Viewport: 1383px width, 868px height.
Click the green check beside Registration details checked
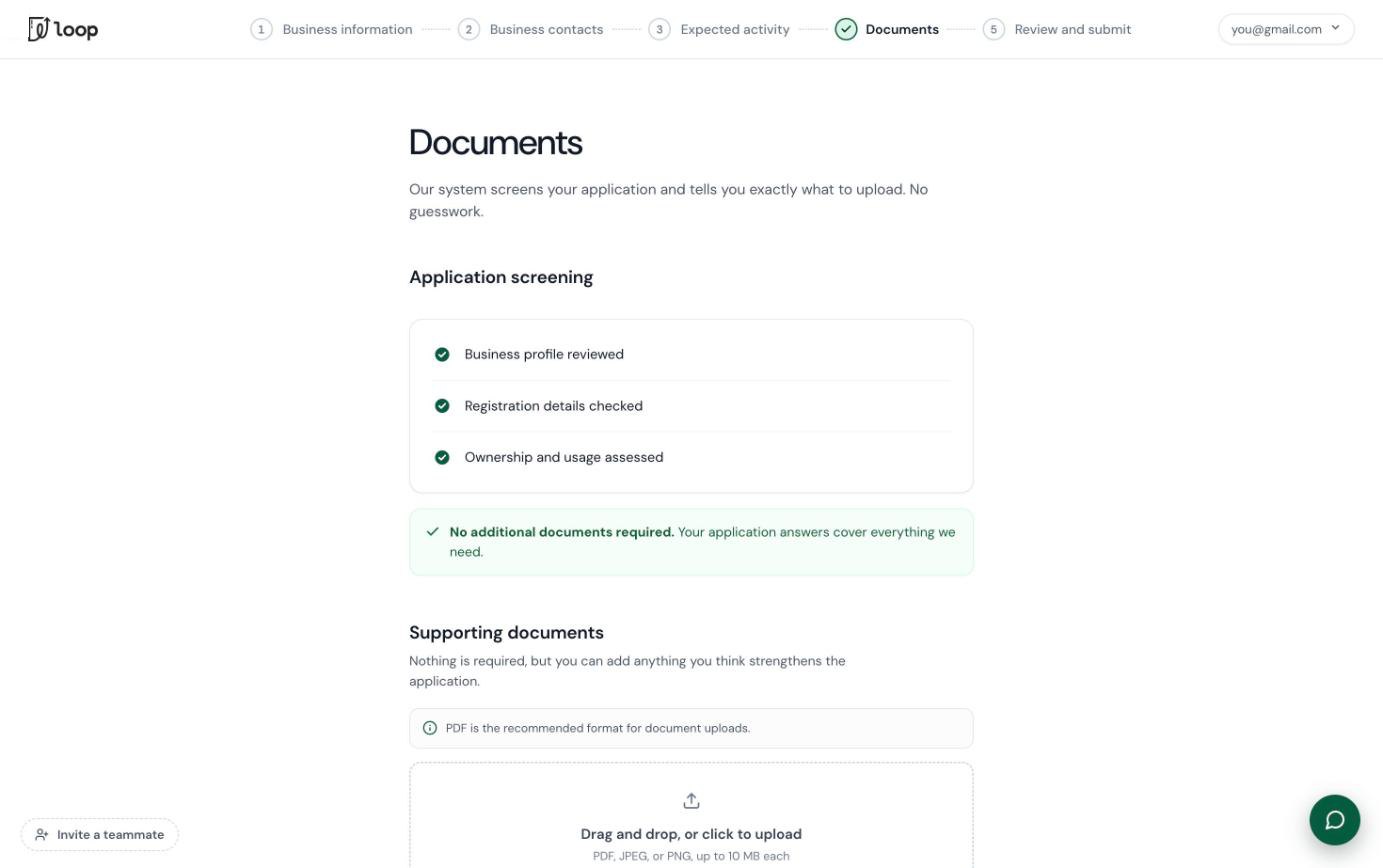coord(442,406)
